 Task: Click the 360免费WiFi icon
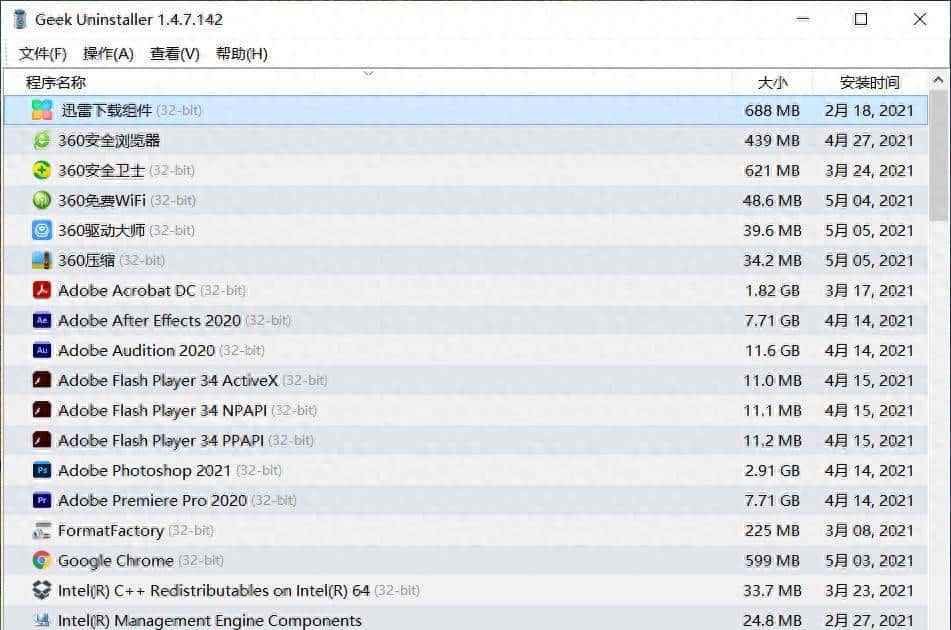coord(42,200)
